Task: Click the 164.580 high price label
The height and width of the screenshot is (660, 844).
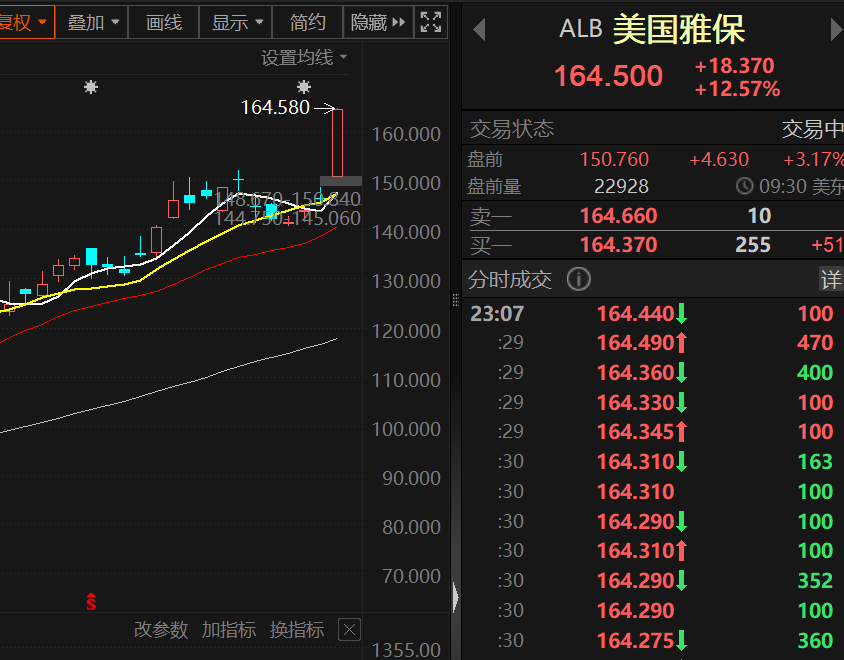Action: coord(275,108)
